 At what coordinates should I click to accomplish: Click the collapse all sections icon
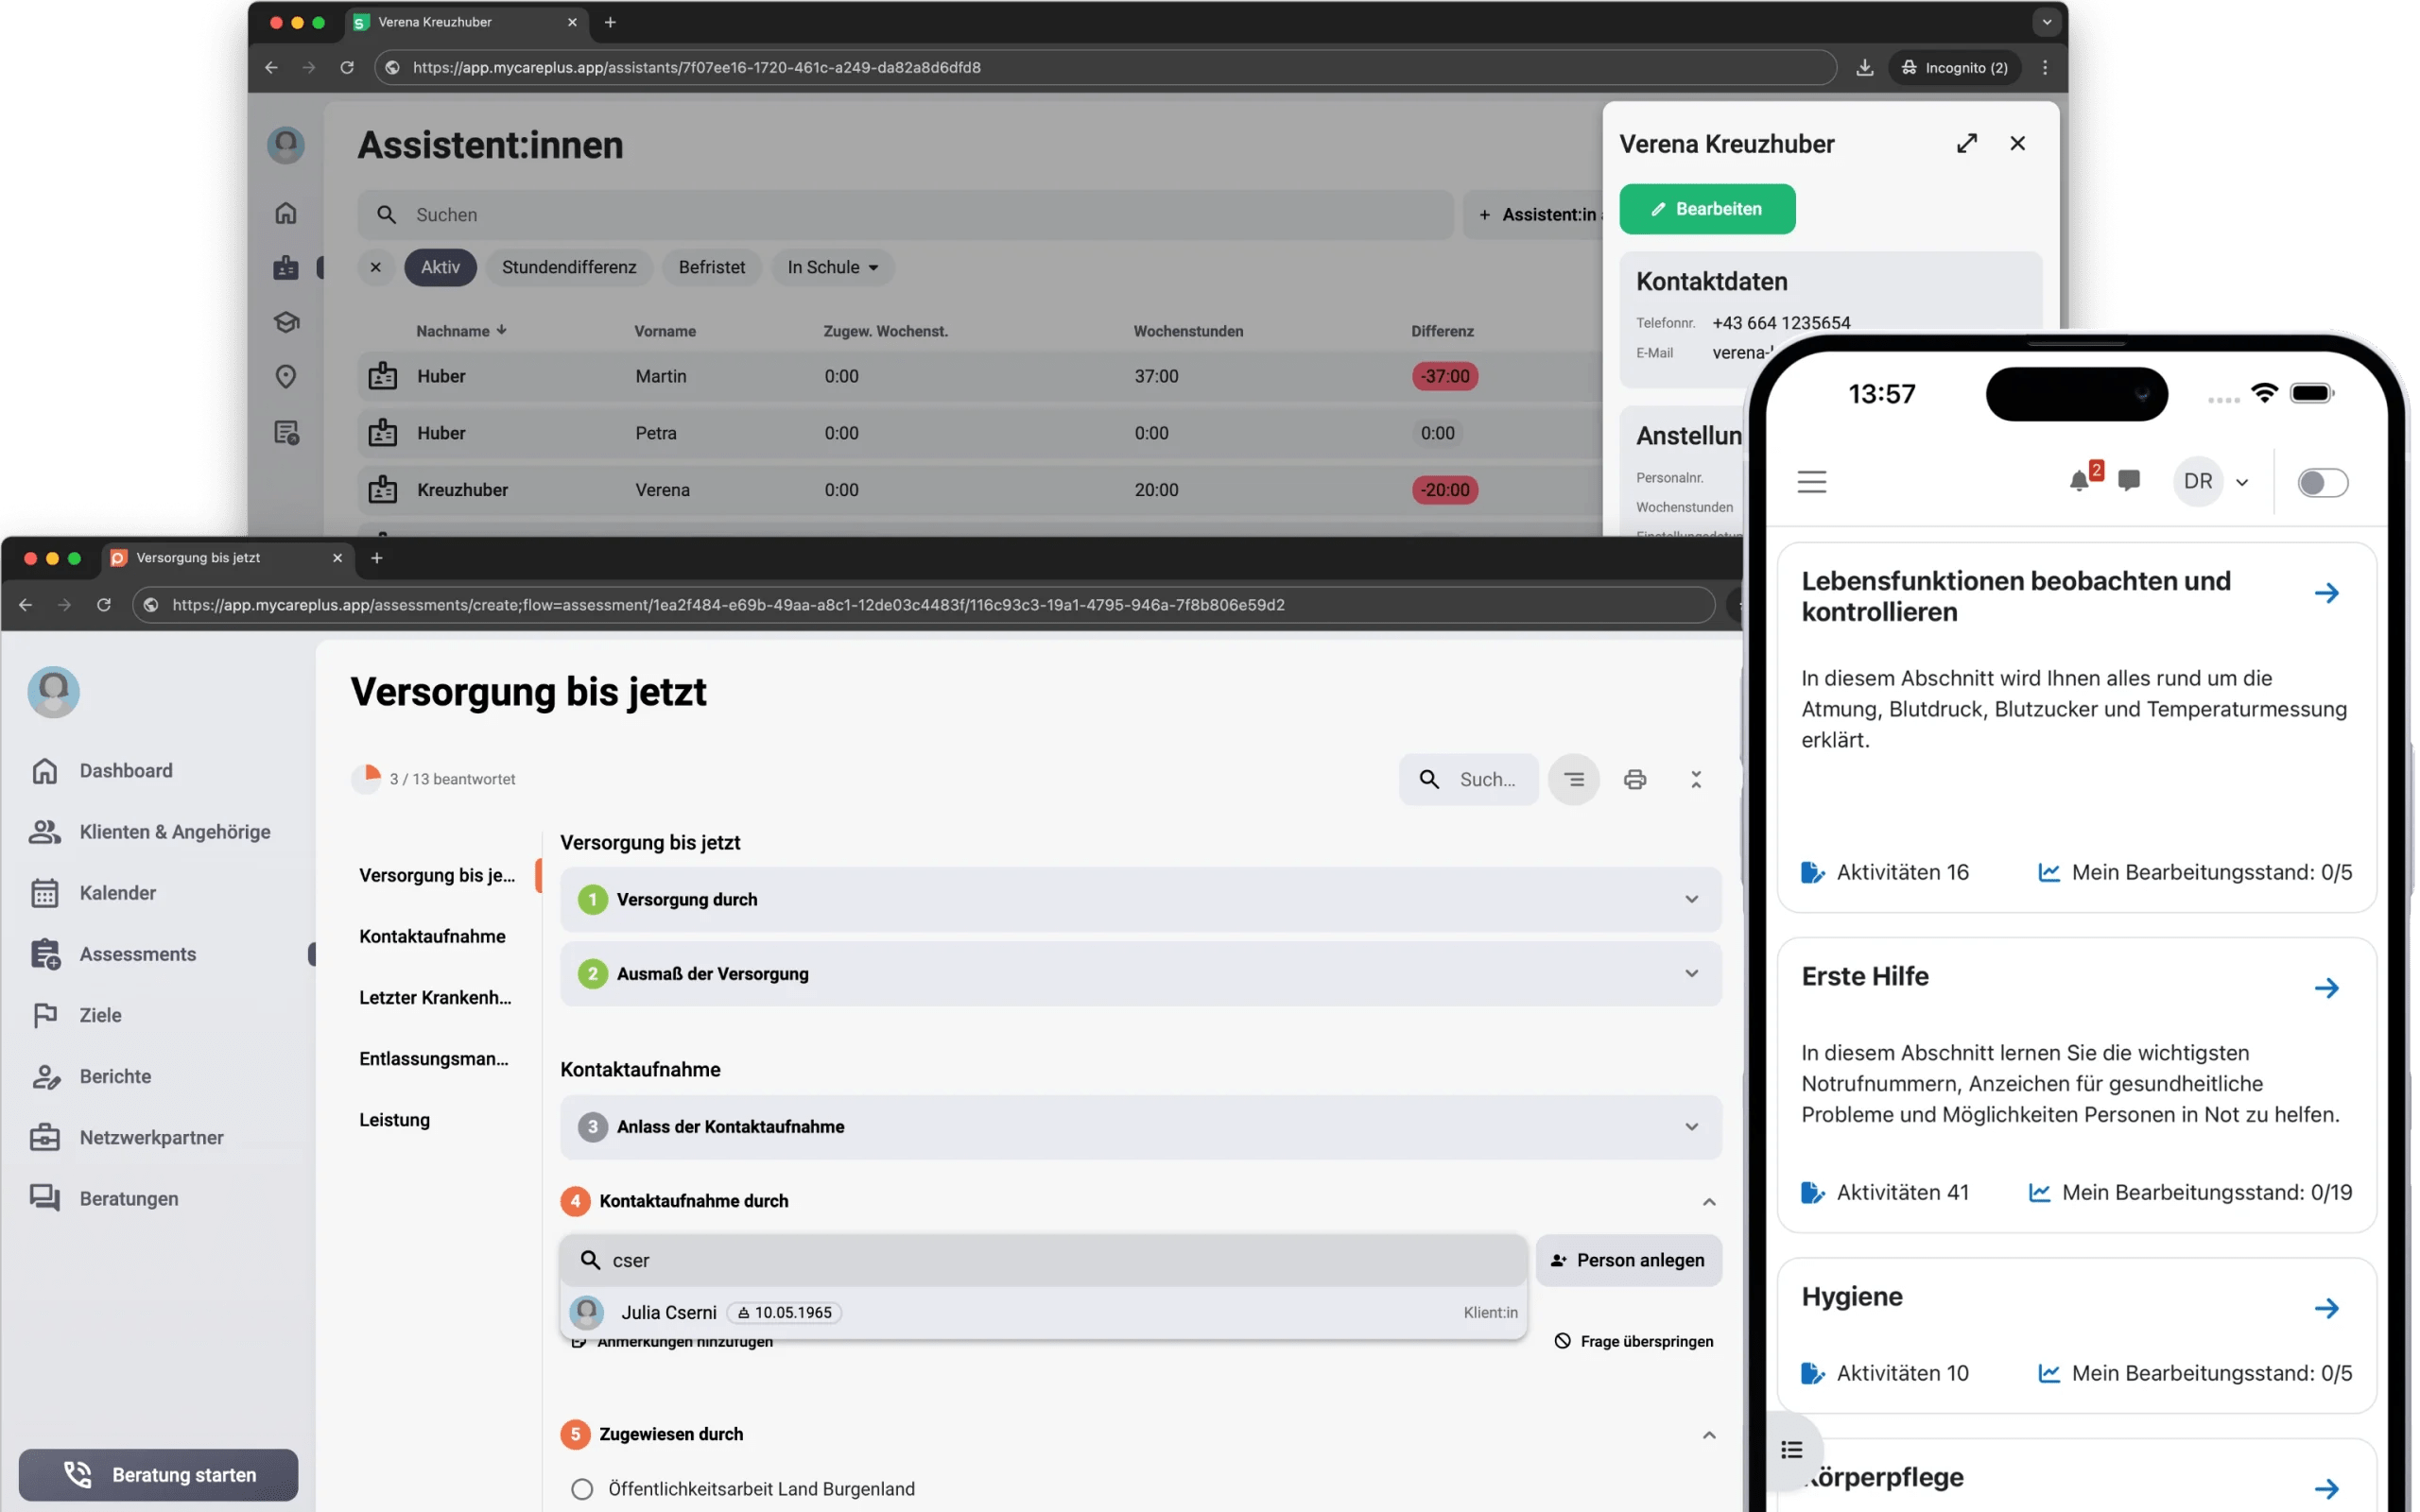1696,779
